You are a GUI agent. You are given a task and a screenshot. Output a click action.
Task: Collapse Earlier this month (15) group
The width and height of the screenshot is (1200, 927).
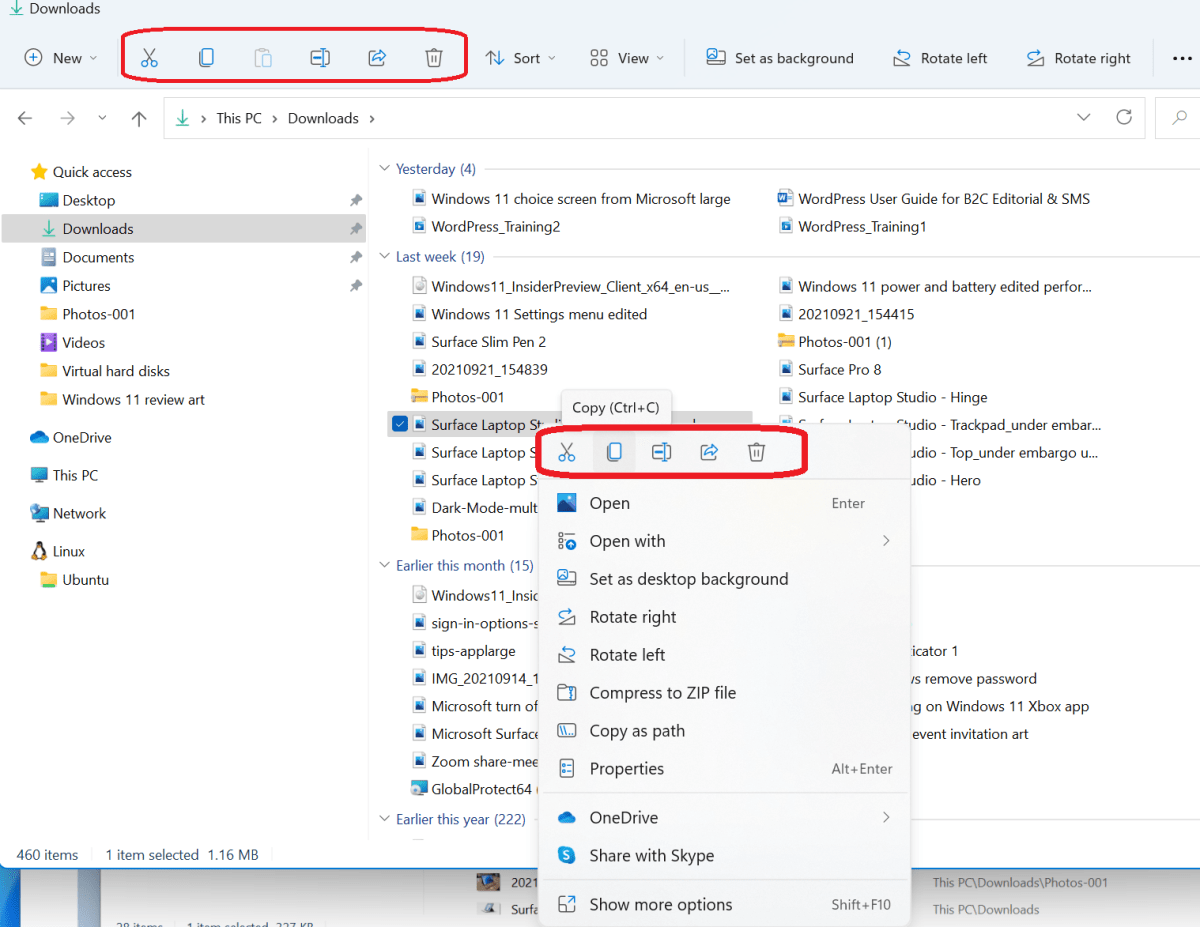[384, 565]
